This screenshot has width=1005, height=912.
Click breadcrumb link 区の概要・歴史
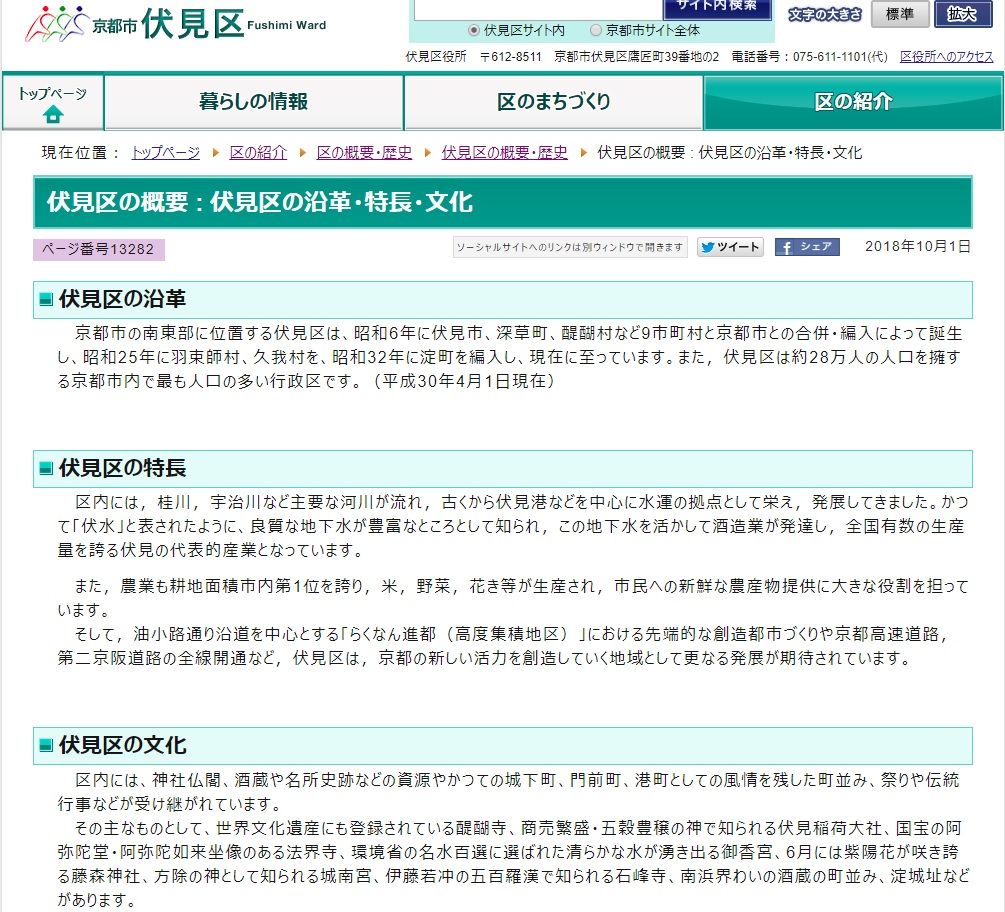tap(364, 153)
